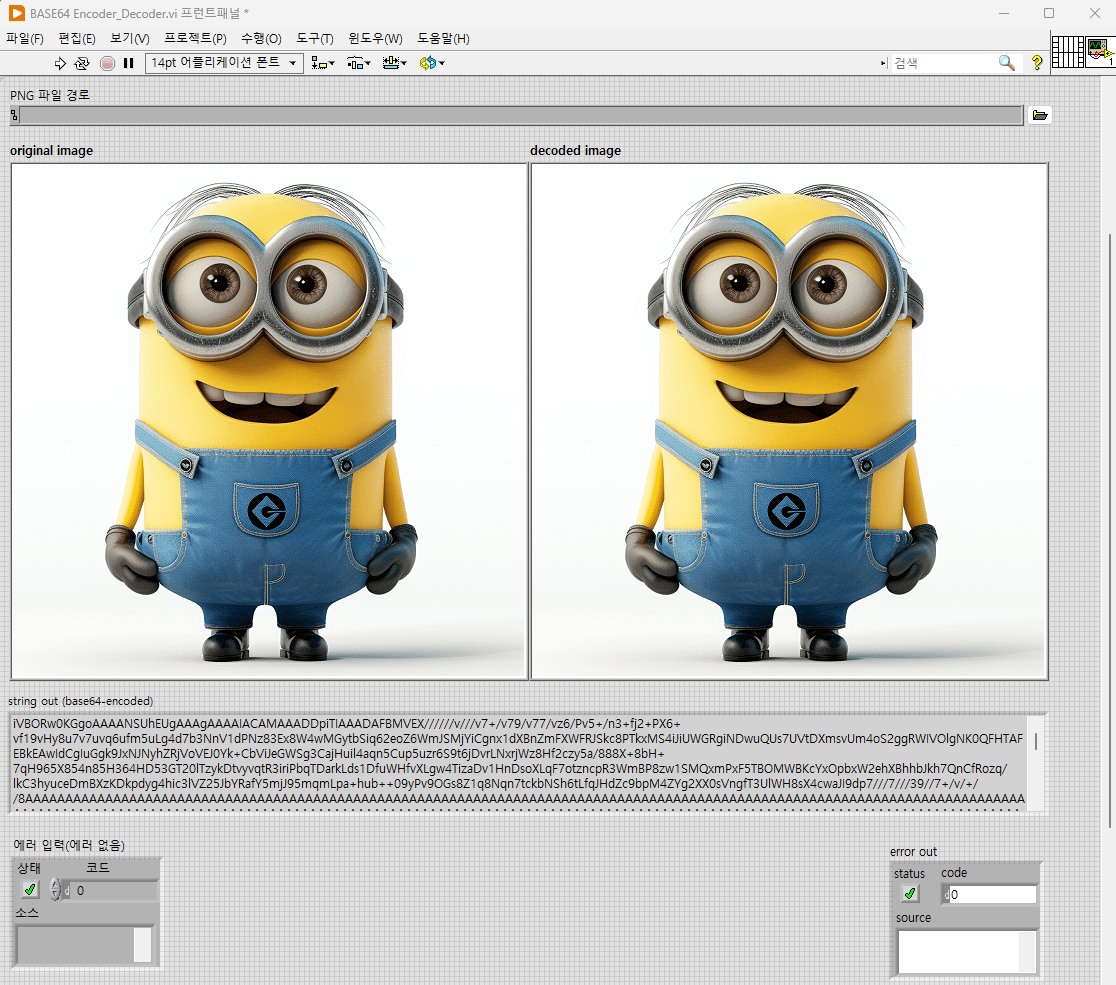Click the PNG 파일 경로 path input field
The image size is (1116, 985).
point(521,115)
